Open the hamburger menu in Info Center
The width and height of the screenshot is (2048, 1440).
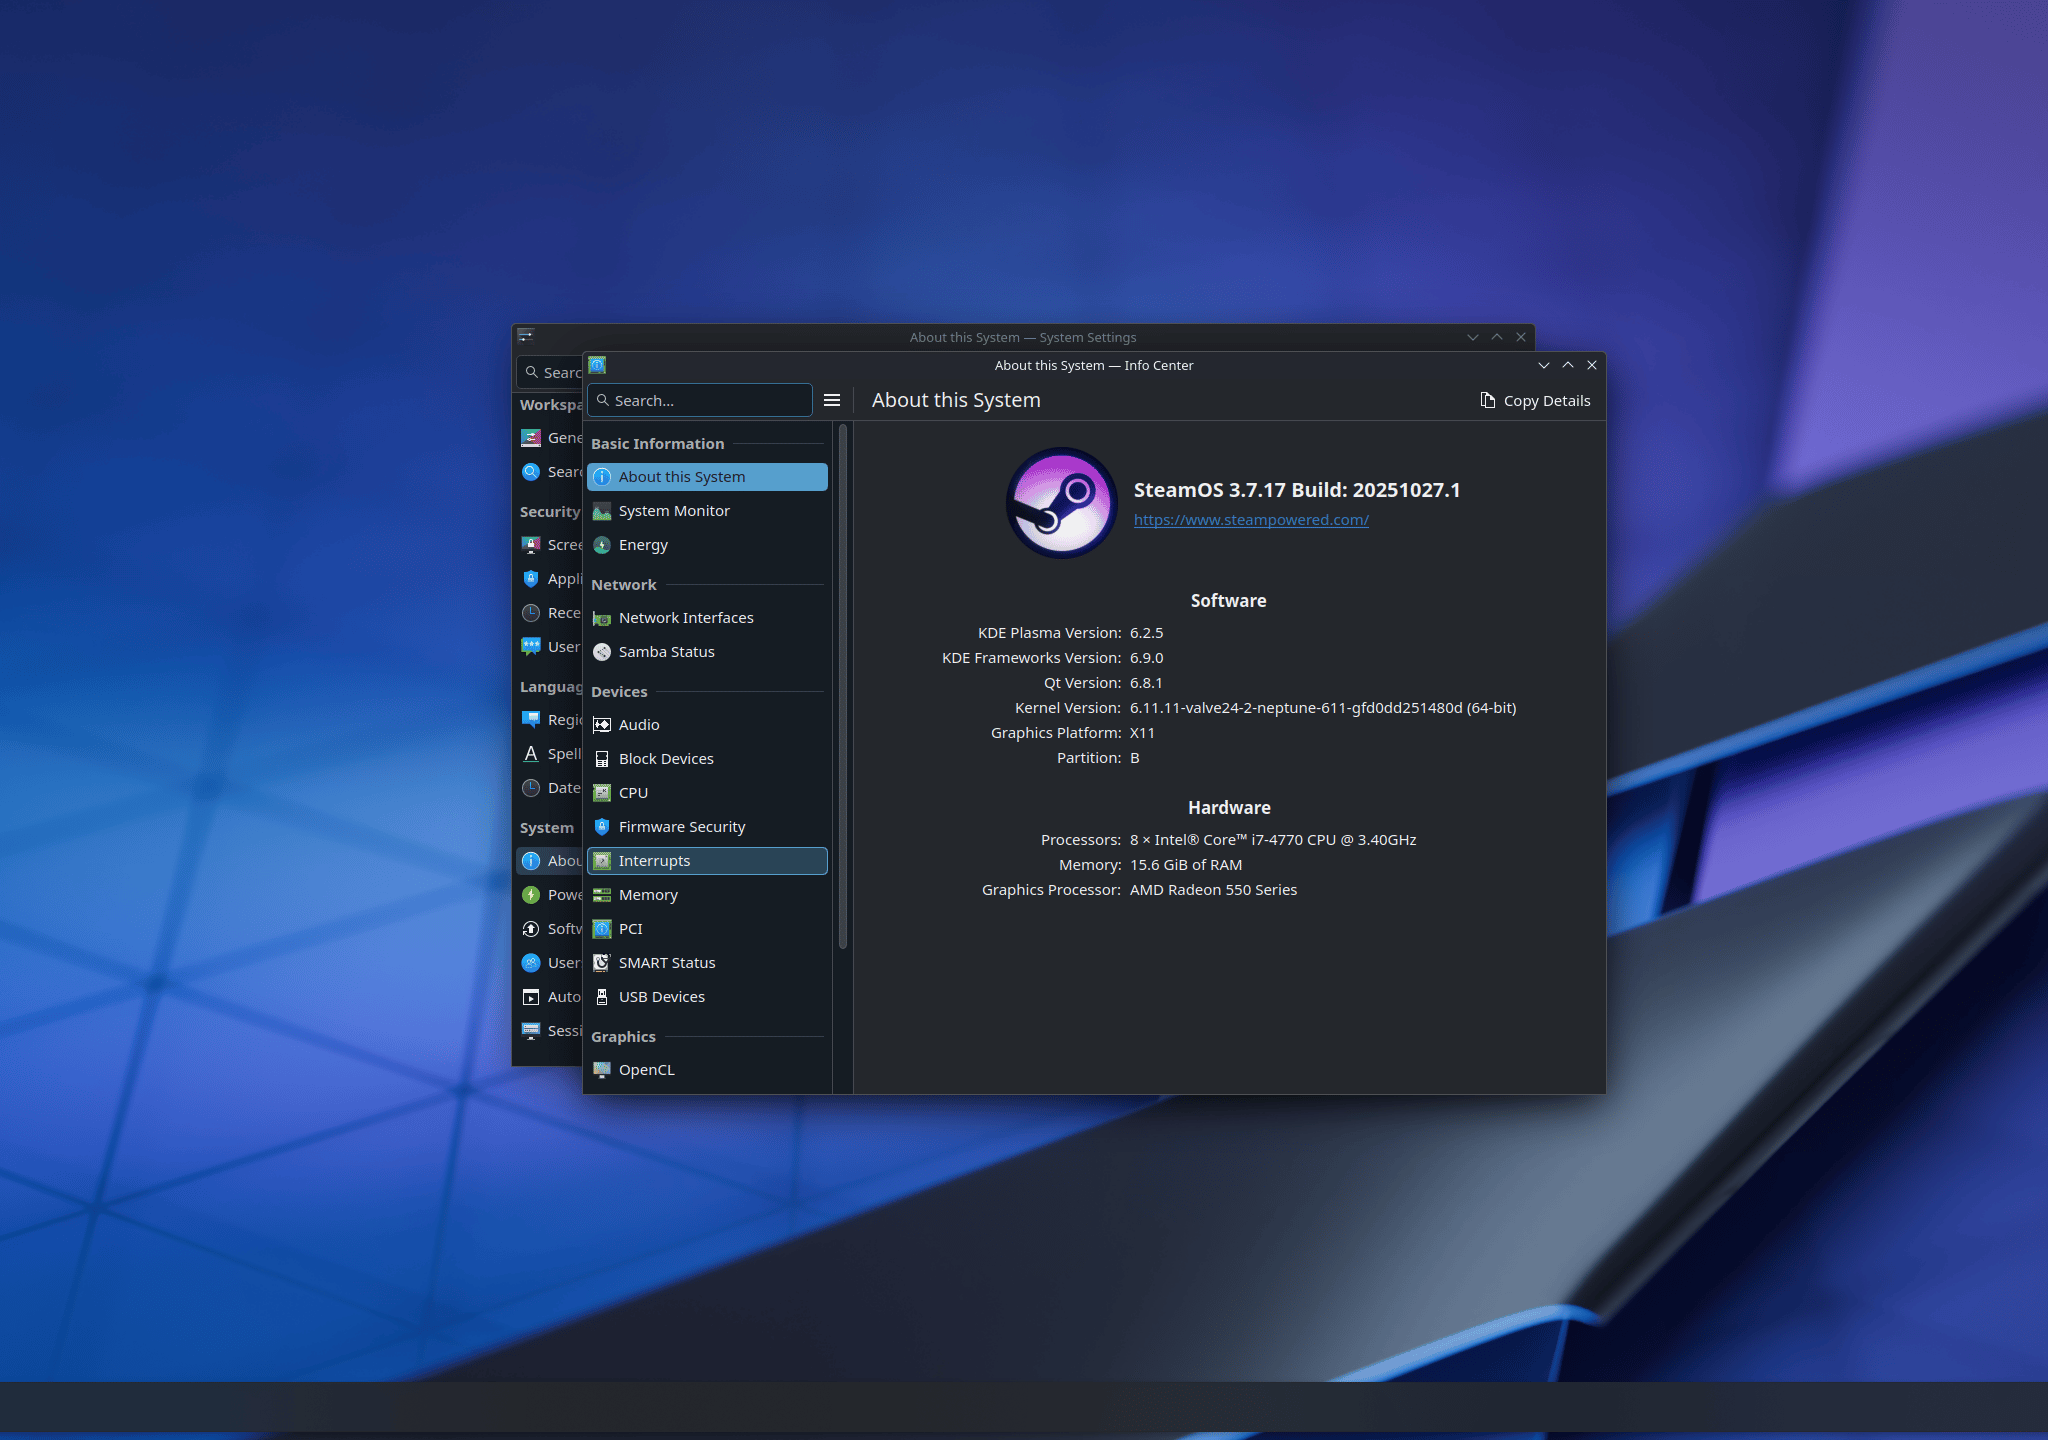point(832,400)
